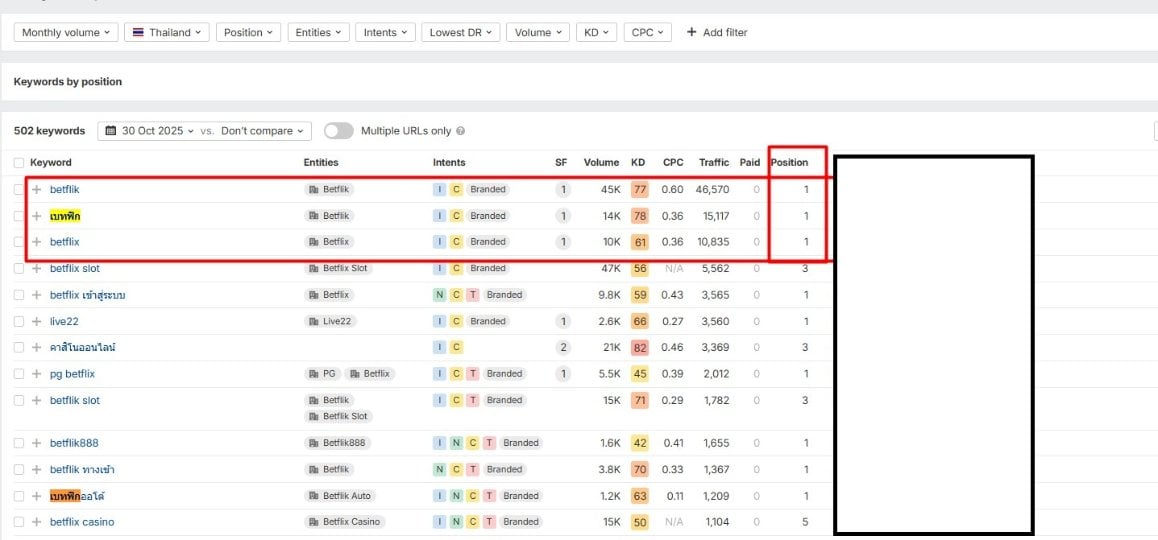
Task: Sort by the Traffic column header
Action: [714, 163]
